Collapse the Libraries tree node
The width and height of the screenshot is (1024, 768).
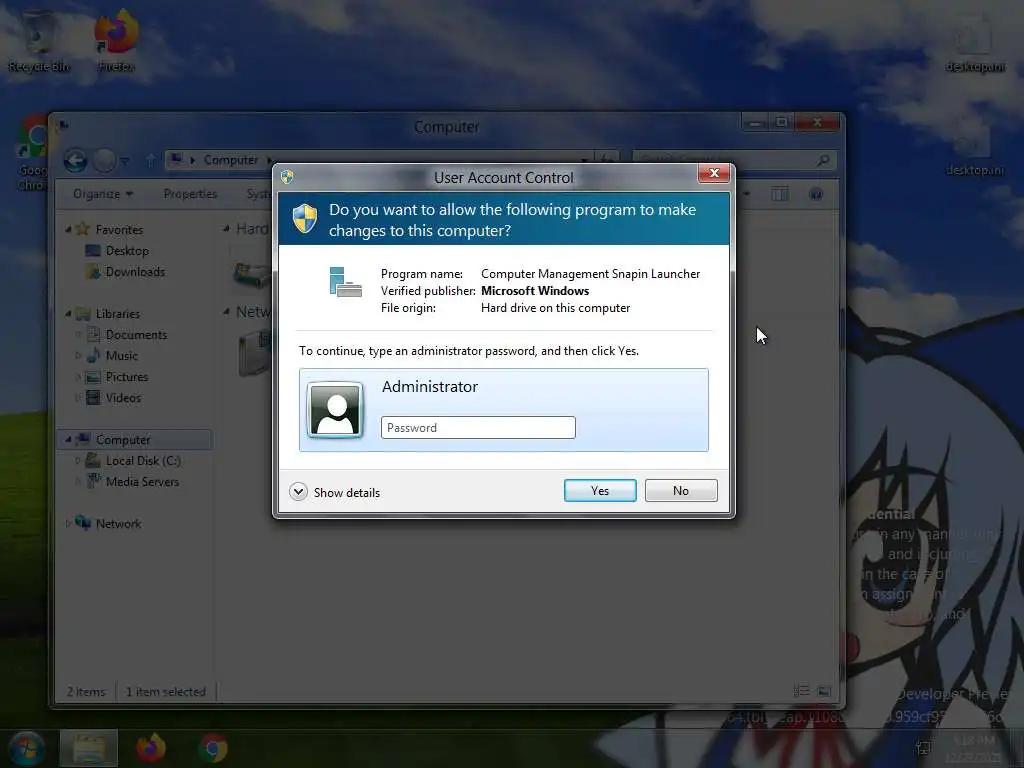(68, 314)
